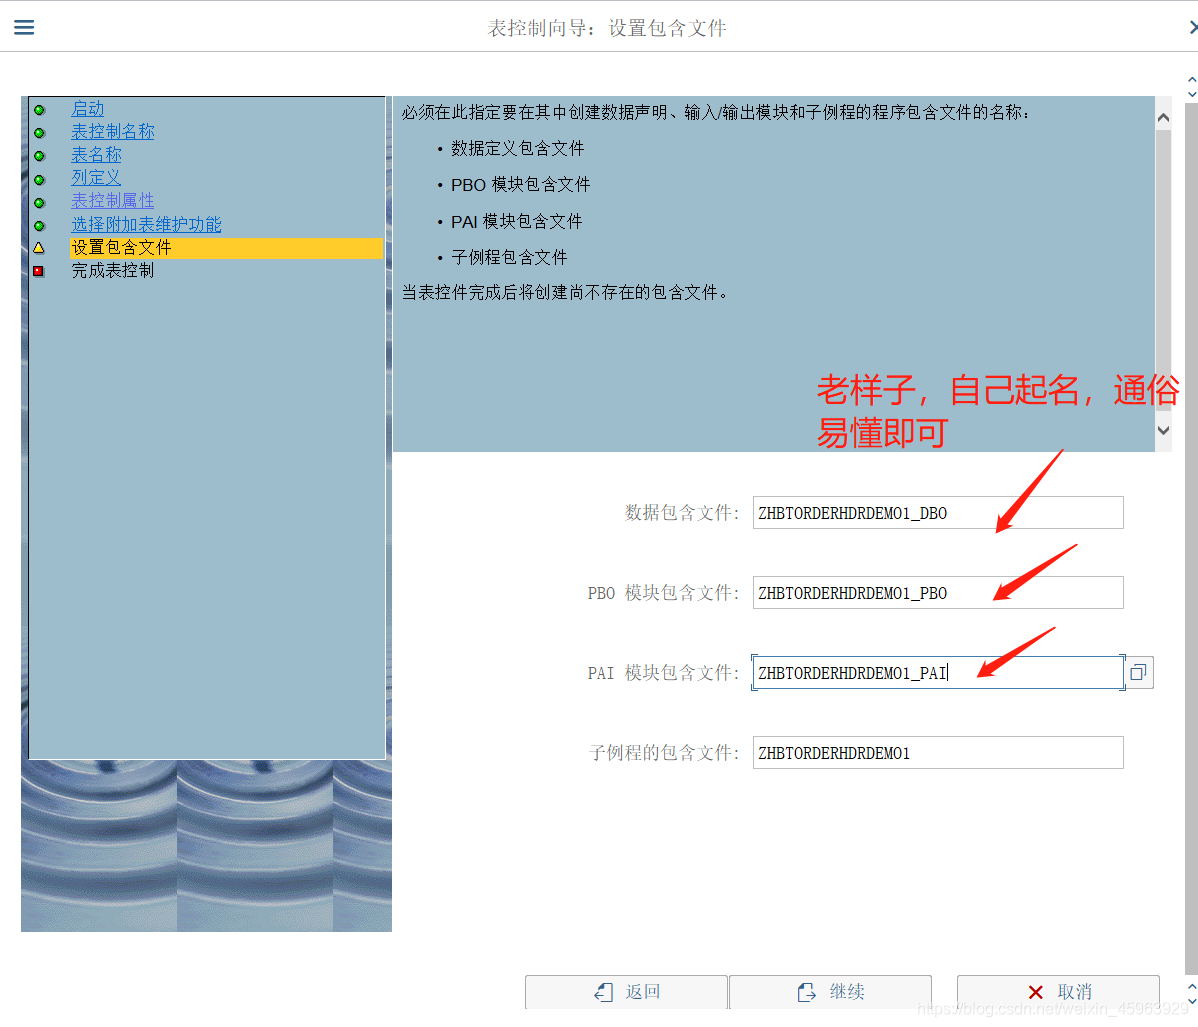The height and width of the screenshot is (1027, 1198).
Task: Click the bullet text PAI 模块包含文件
Action: pos(516,222)
